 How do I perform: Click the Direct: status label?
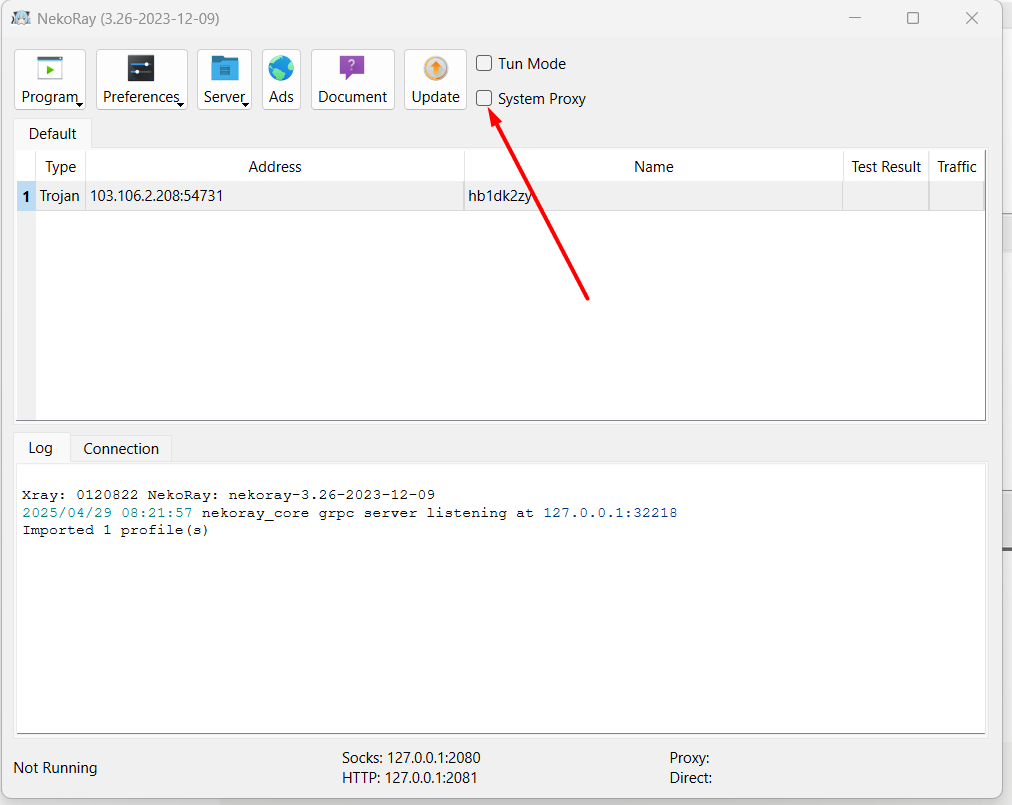coord(691,778)
